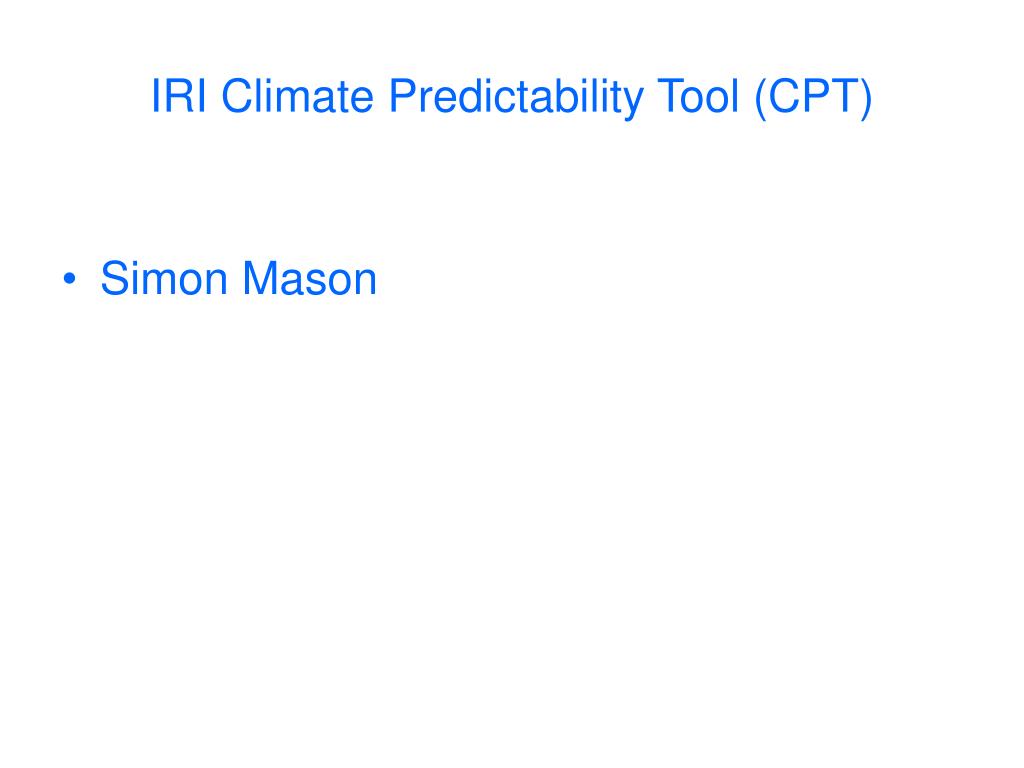Click the CPT abbreviation in the title
1024x768 pixels.
813,96
